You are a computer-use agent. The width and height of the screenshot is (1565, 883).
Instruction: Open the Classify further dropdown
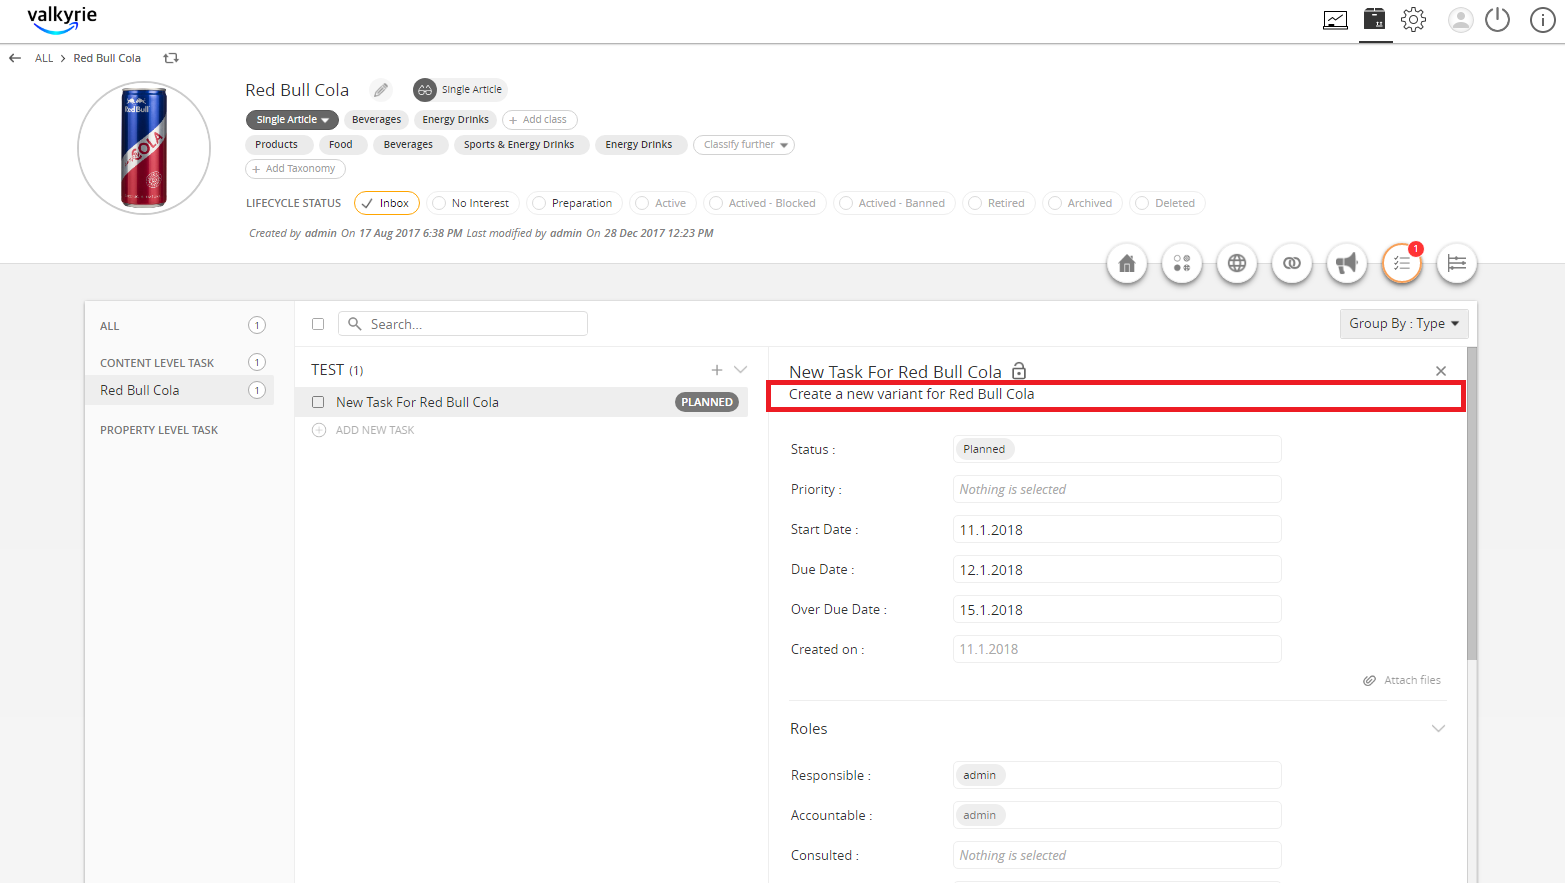click(x=744, y=145)
